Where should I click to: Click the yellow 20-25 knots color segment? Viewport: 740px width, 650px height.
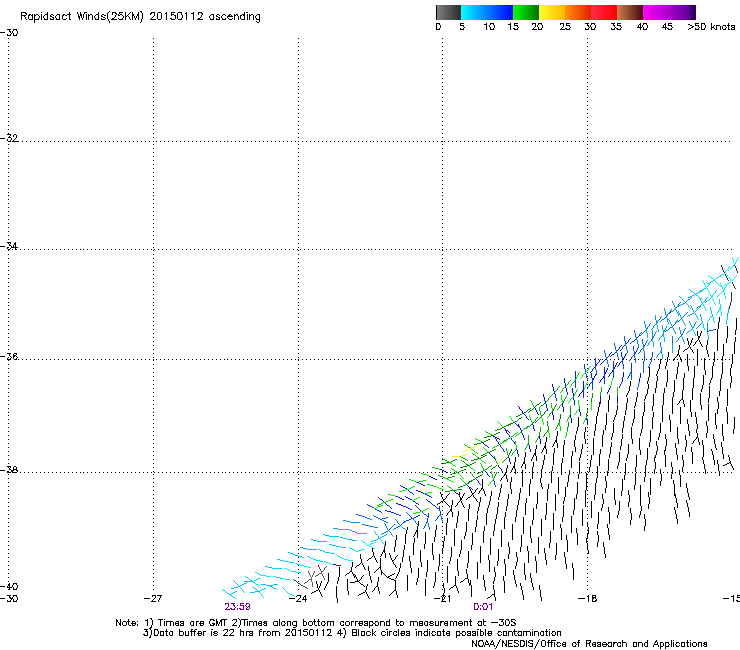(552, 12)
